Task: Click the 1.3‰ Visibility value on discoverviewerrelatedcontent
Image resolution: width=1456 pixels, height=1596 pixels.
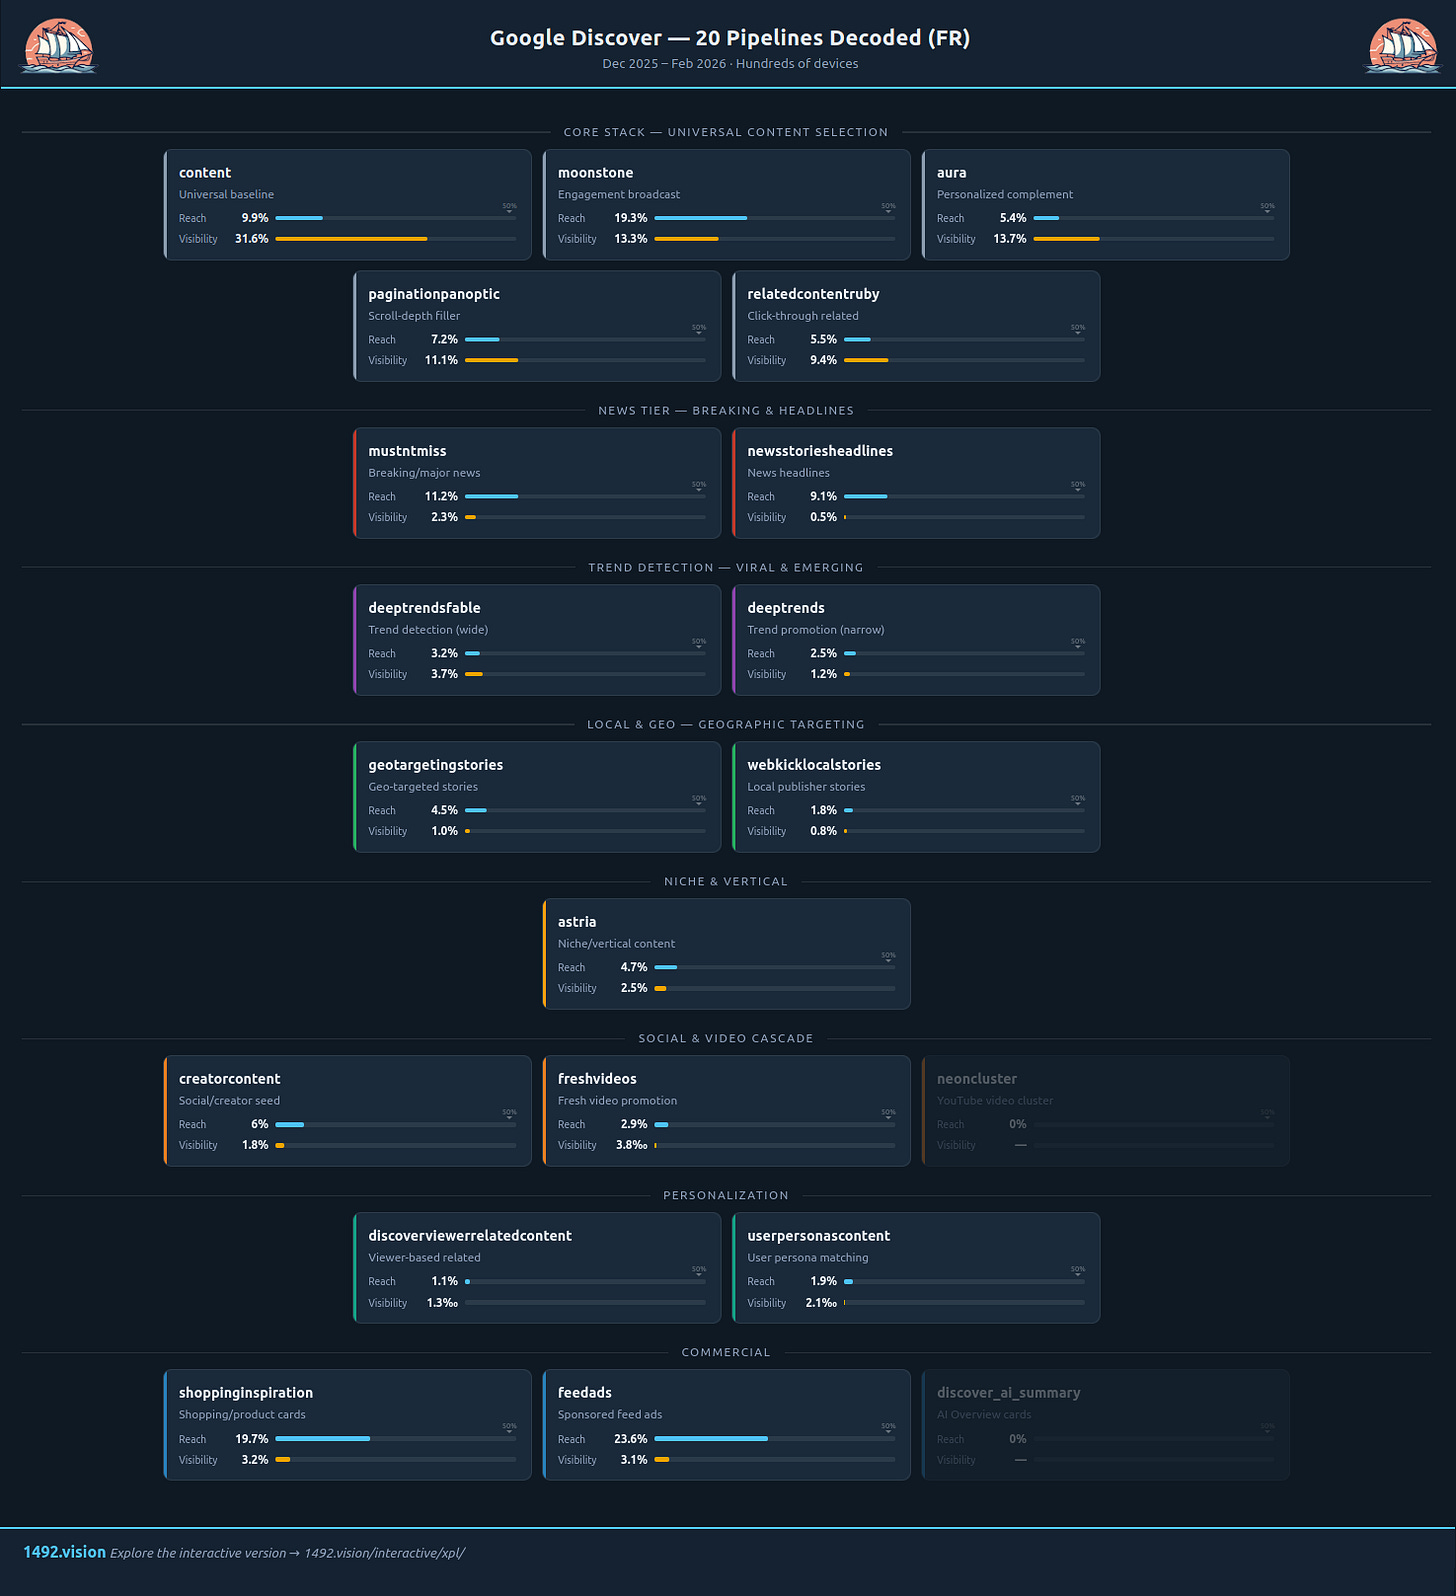Action: point(442,1303)
